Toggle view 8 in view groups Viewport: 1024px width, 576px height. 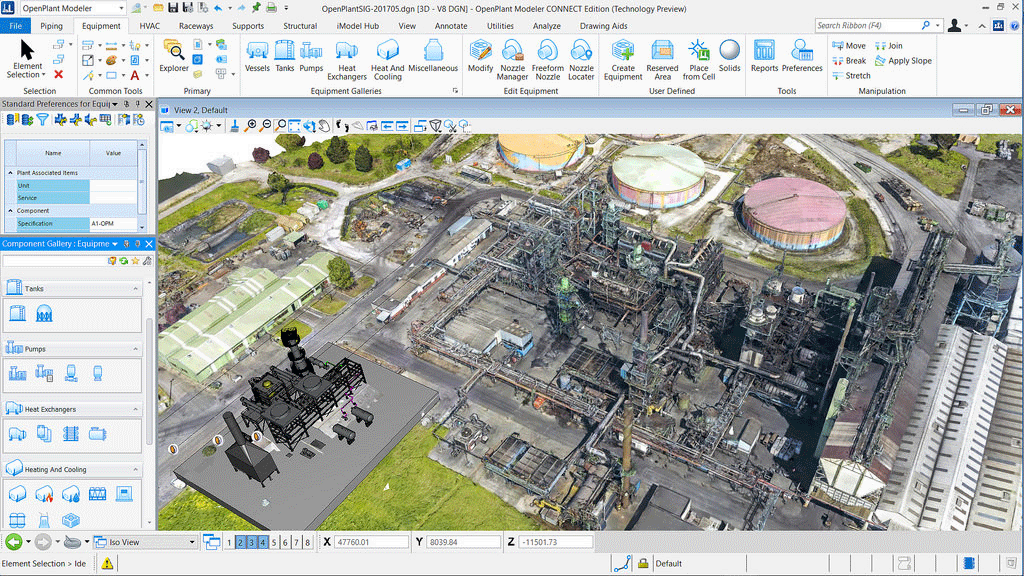(x=307, y=542)
